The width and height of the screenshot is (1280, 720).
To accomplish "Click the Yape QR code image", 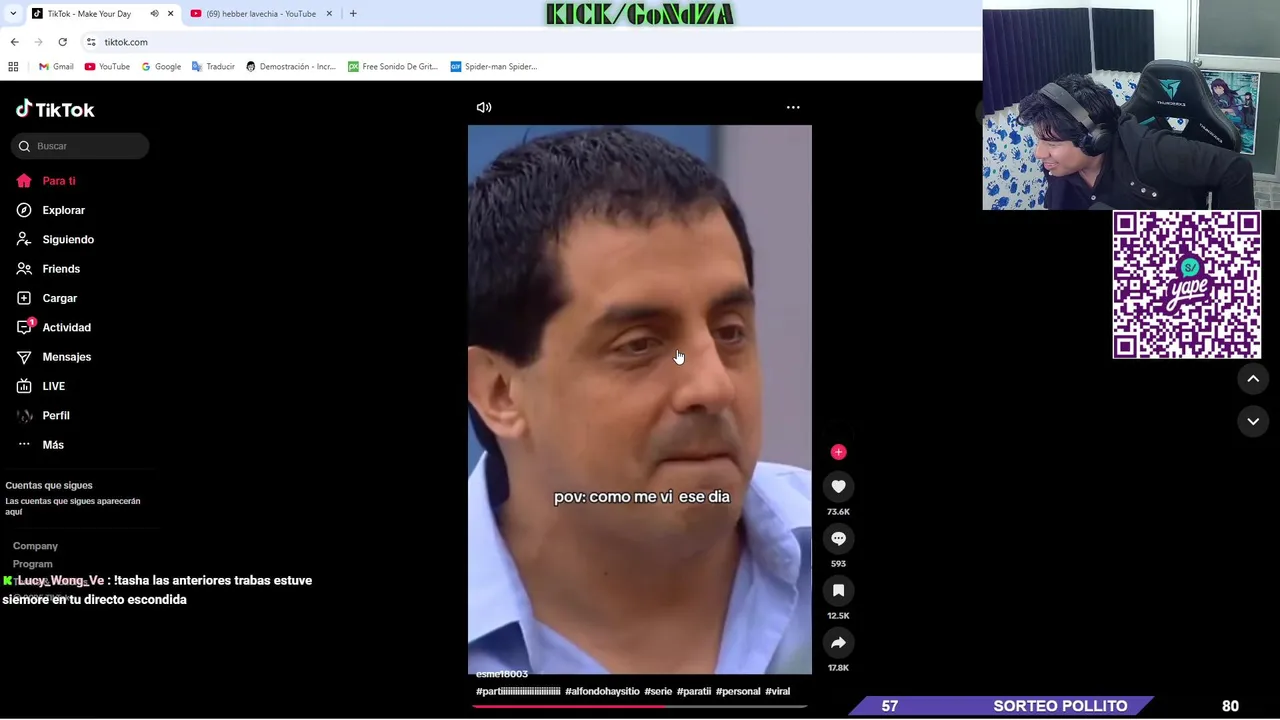I will pyautogui.click(x=1187, y=285).
